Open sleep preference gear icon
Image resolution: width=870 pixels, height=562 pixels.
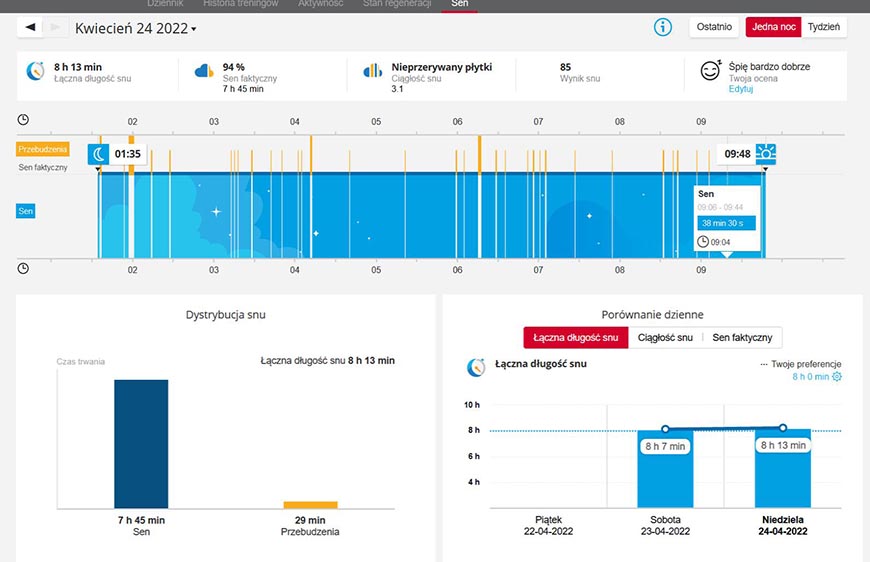837,377
